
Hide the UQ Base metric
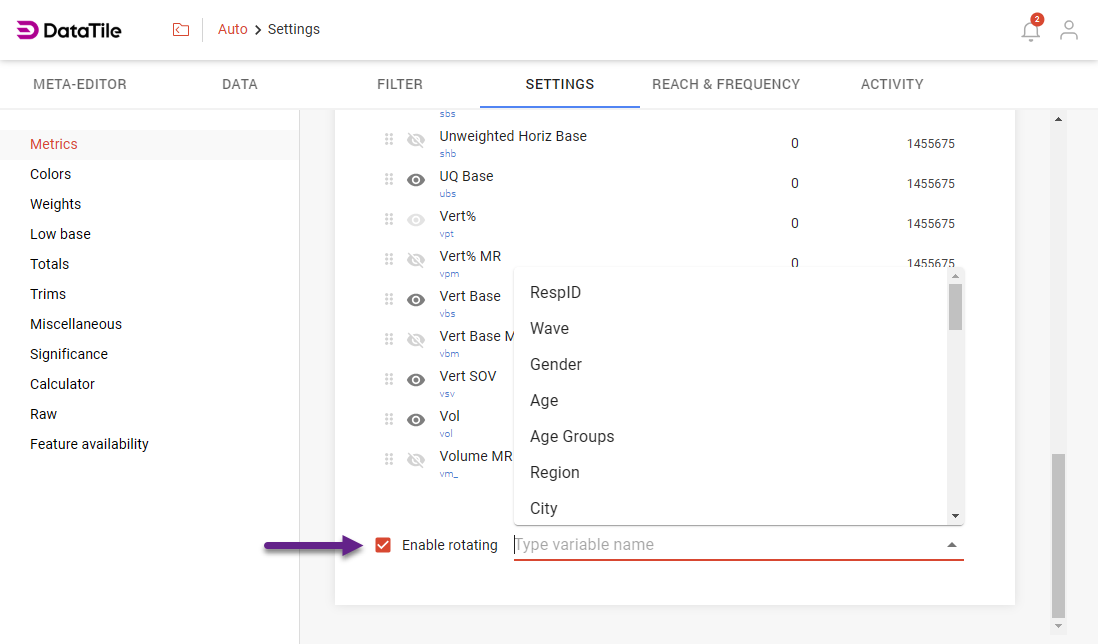coord(415,179)
